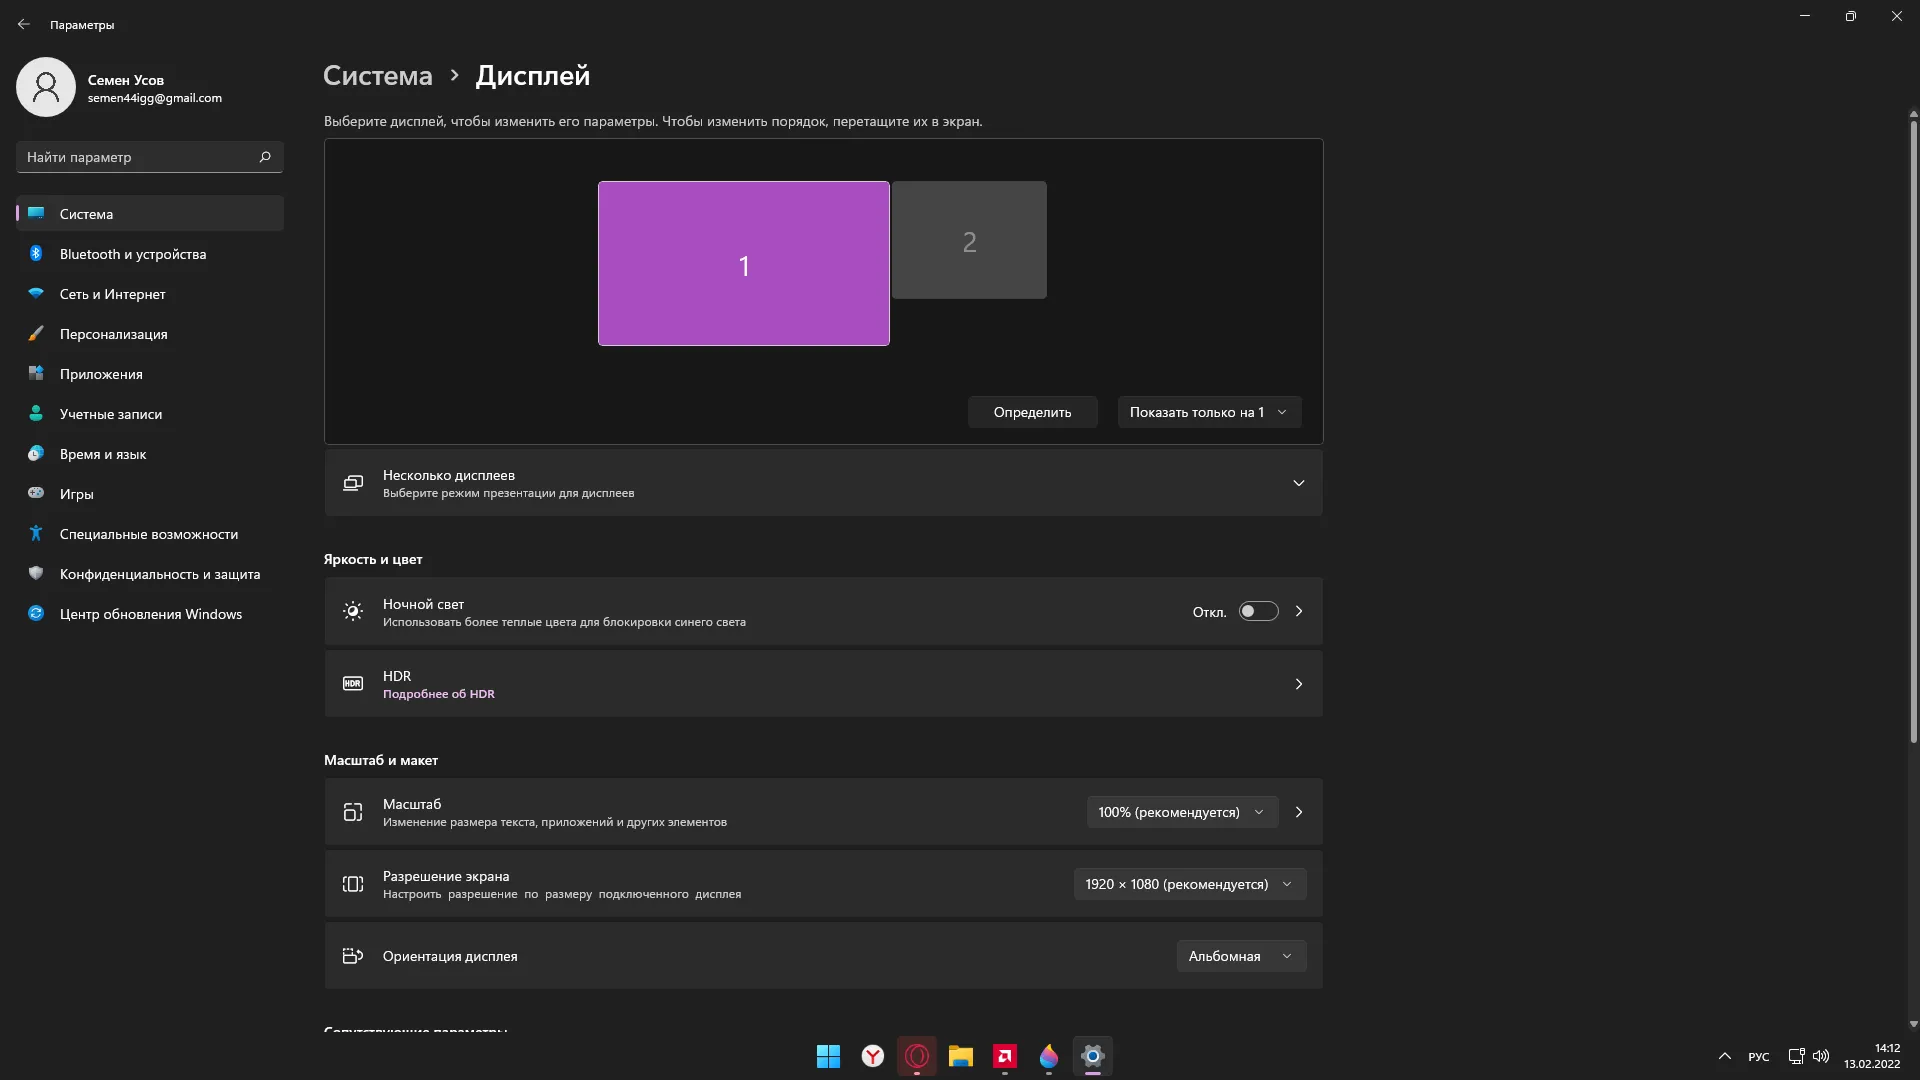Open Специальные возможности section
The width and height of the screenshot is (1920, 1080).
pyautogui.click(x=150, y=534)
